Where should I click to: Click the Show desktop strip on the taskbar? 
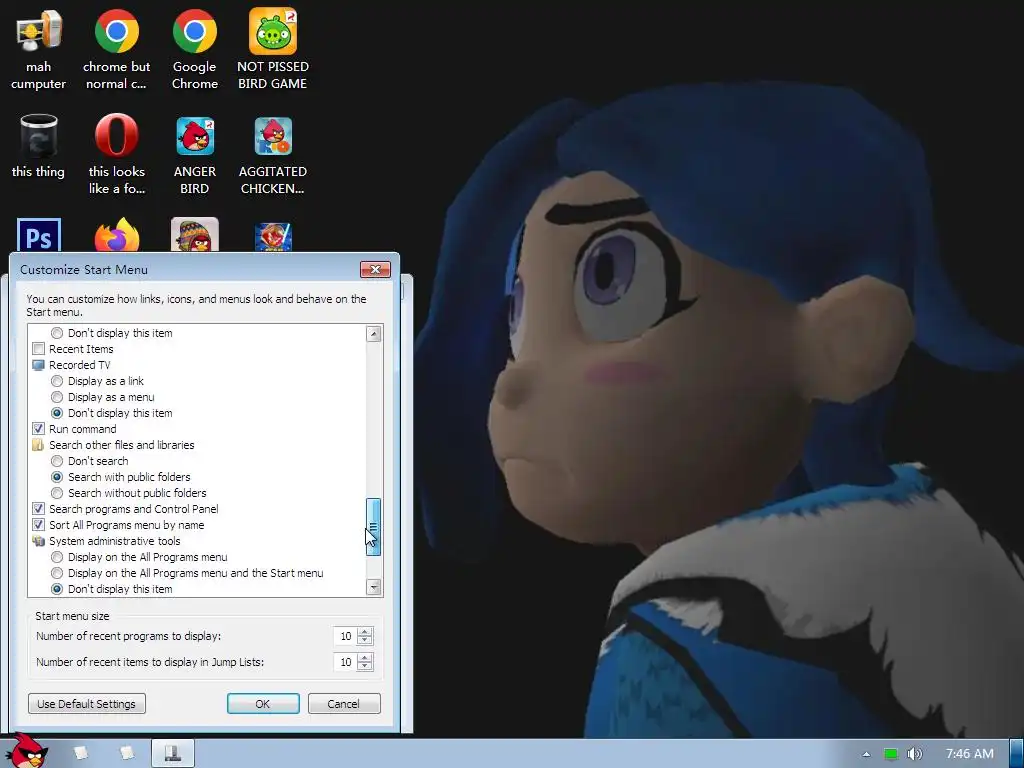coord(1016,754)
